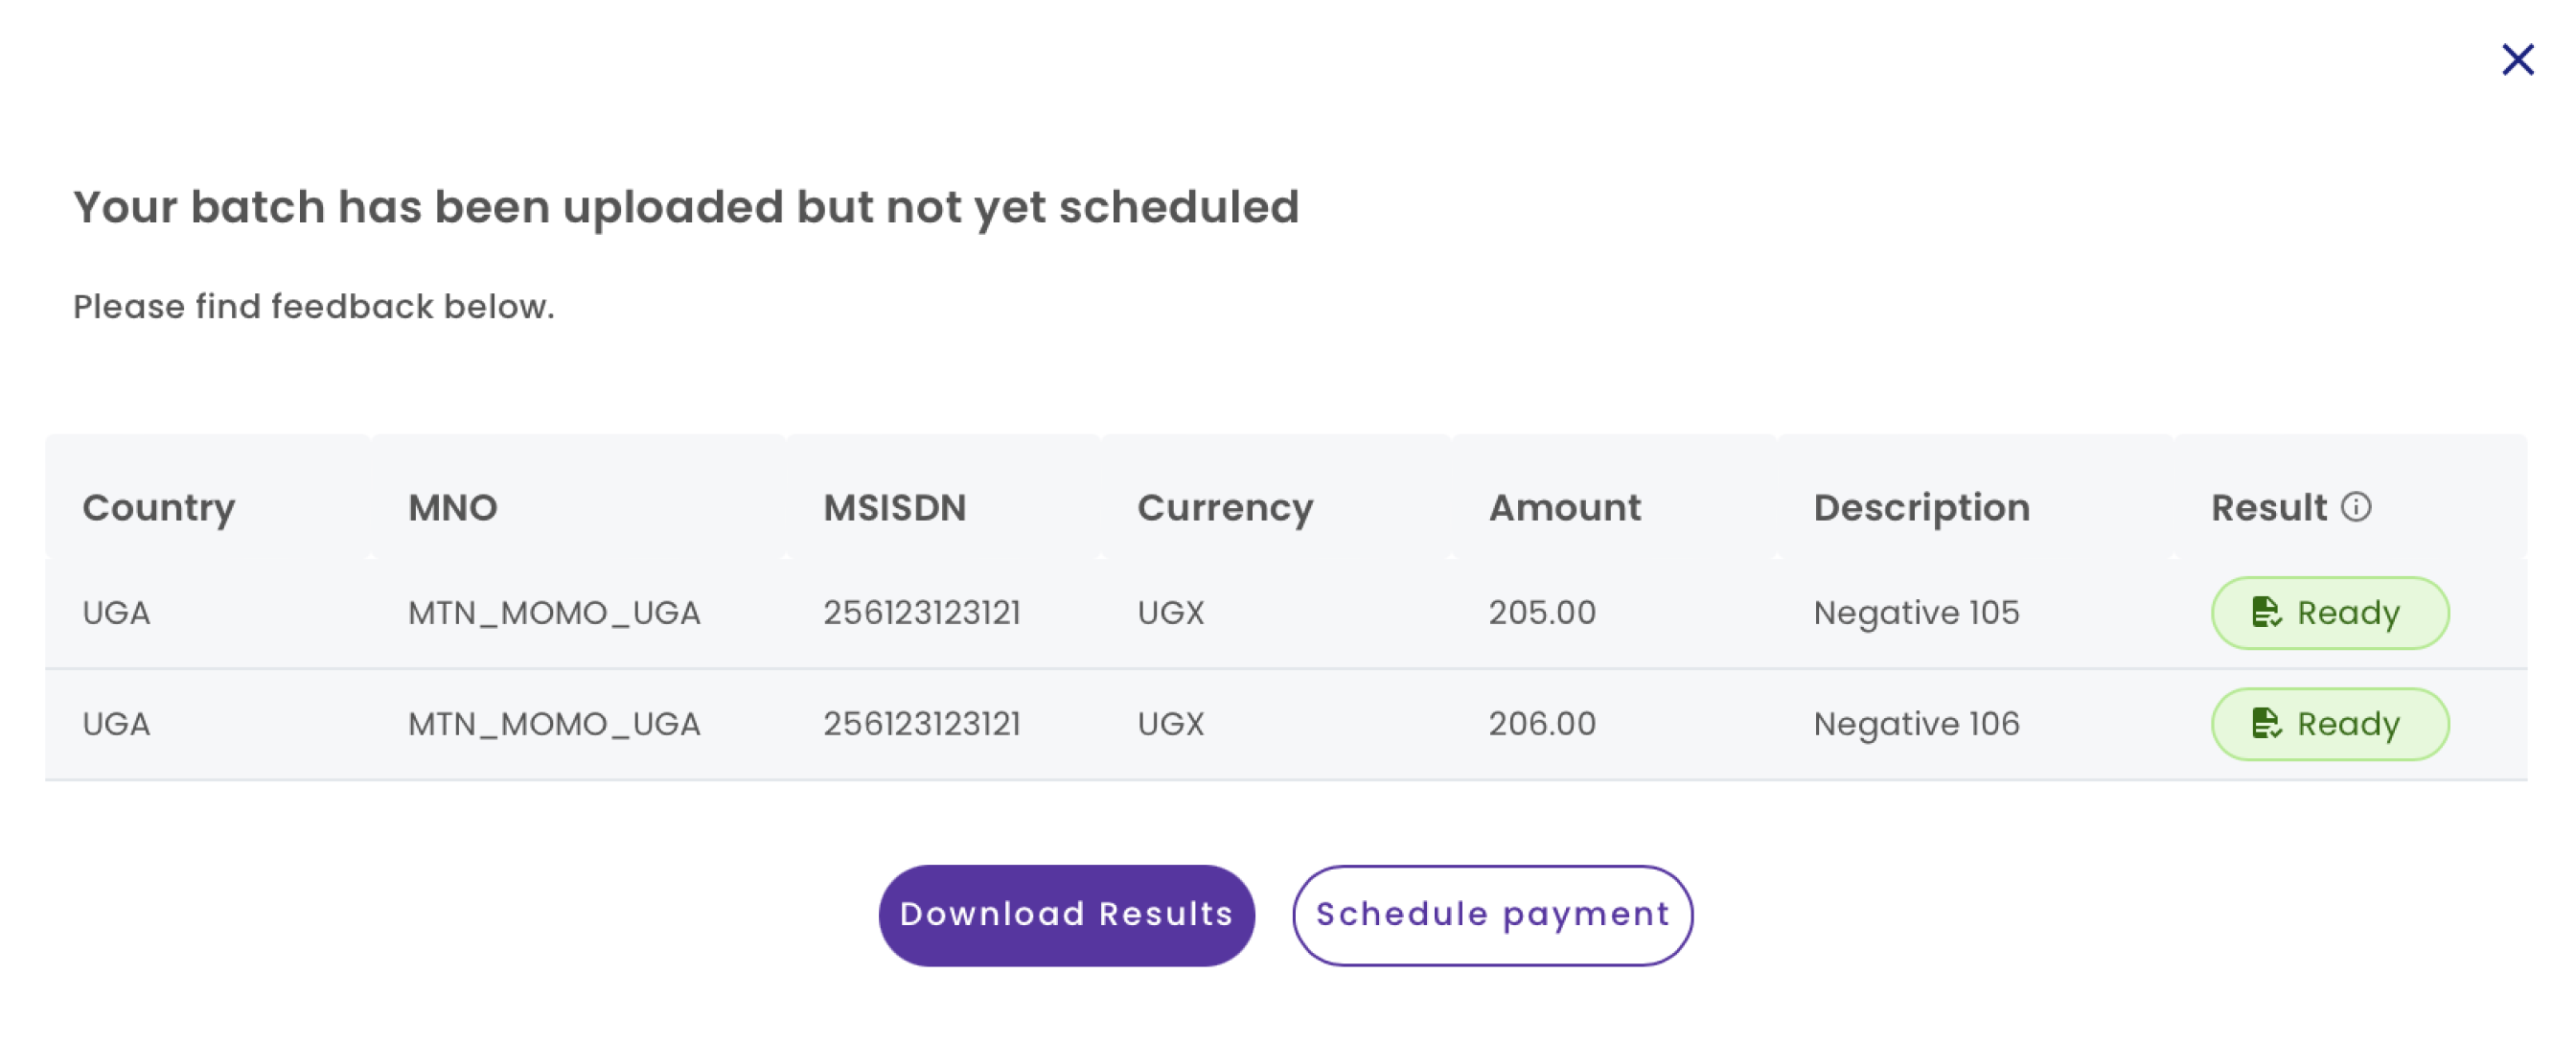Image resolution: width=2576 pixels, height=1044 pixels.
Task: Click the Country column header
Action: tap(159, 508)
